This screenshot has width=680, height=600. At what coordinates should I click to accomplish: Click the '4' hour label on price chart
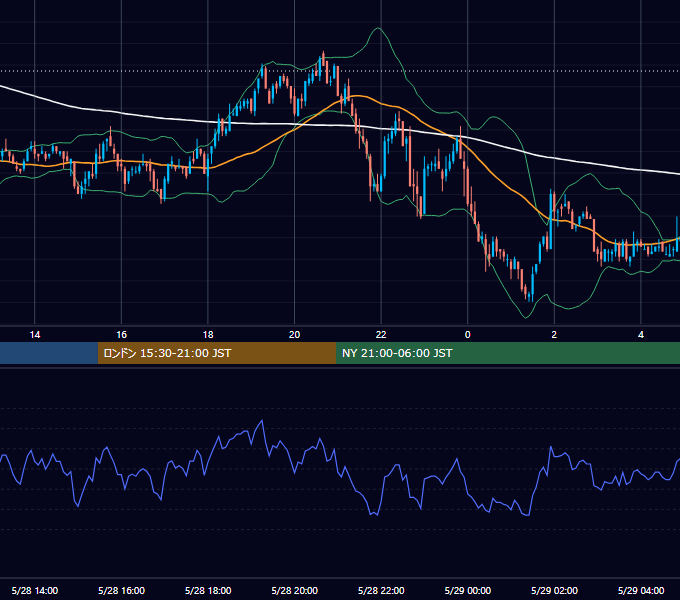[x=641, y=335]
